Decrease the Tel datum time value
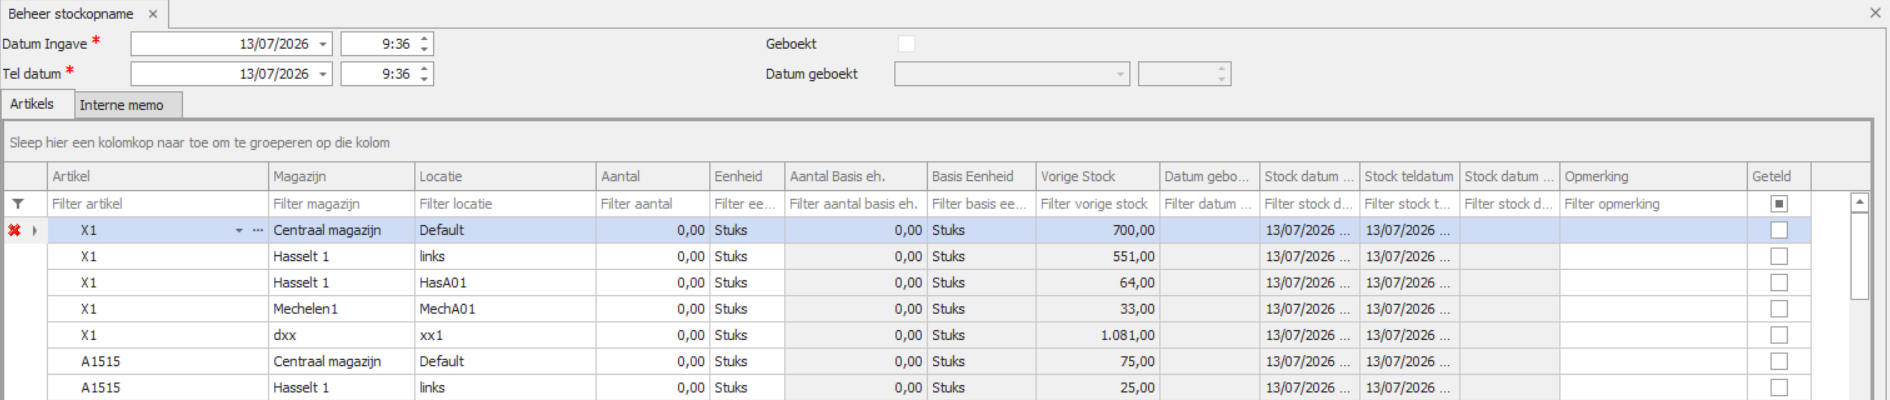 [425, 79]
